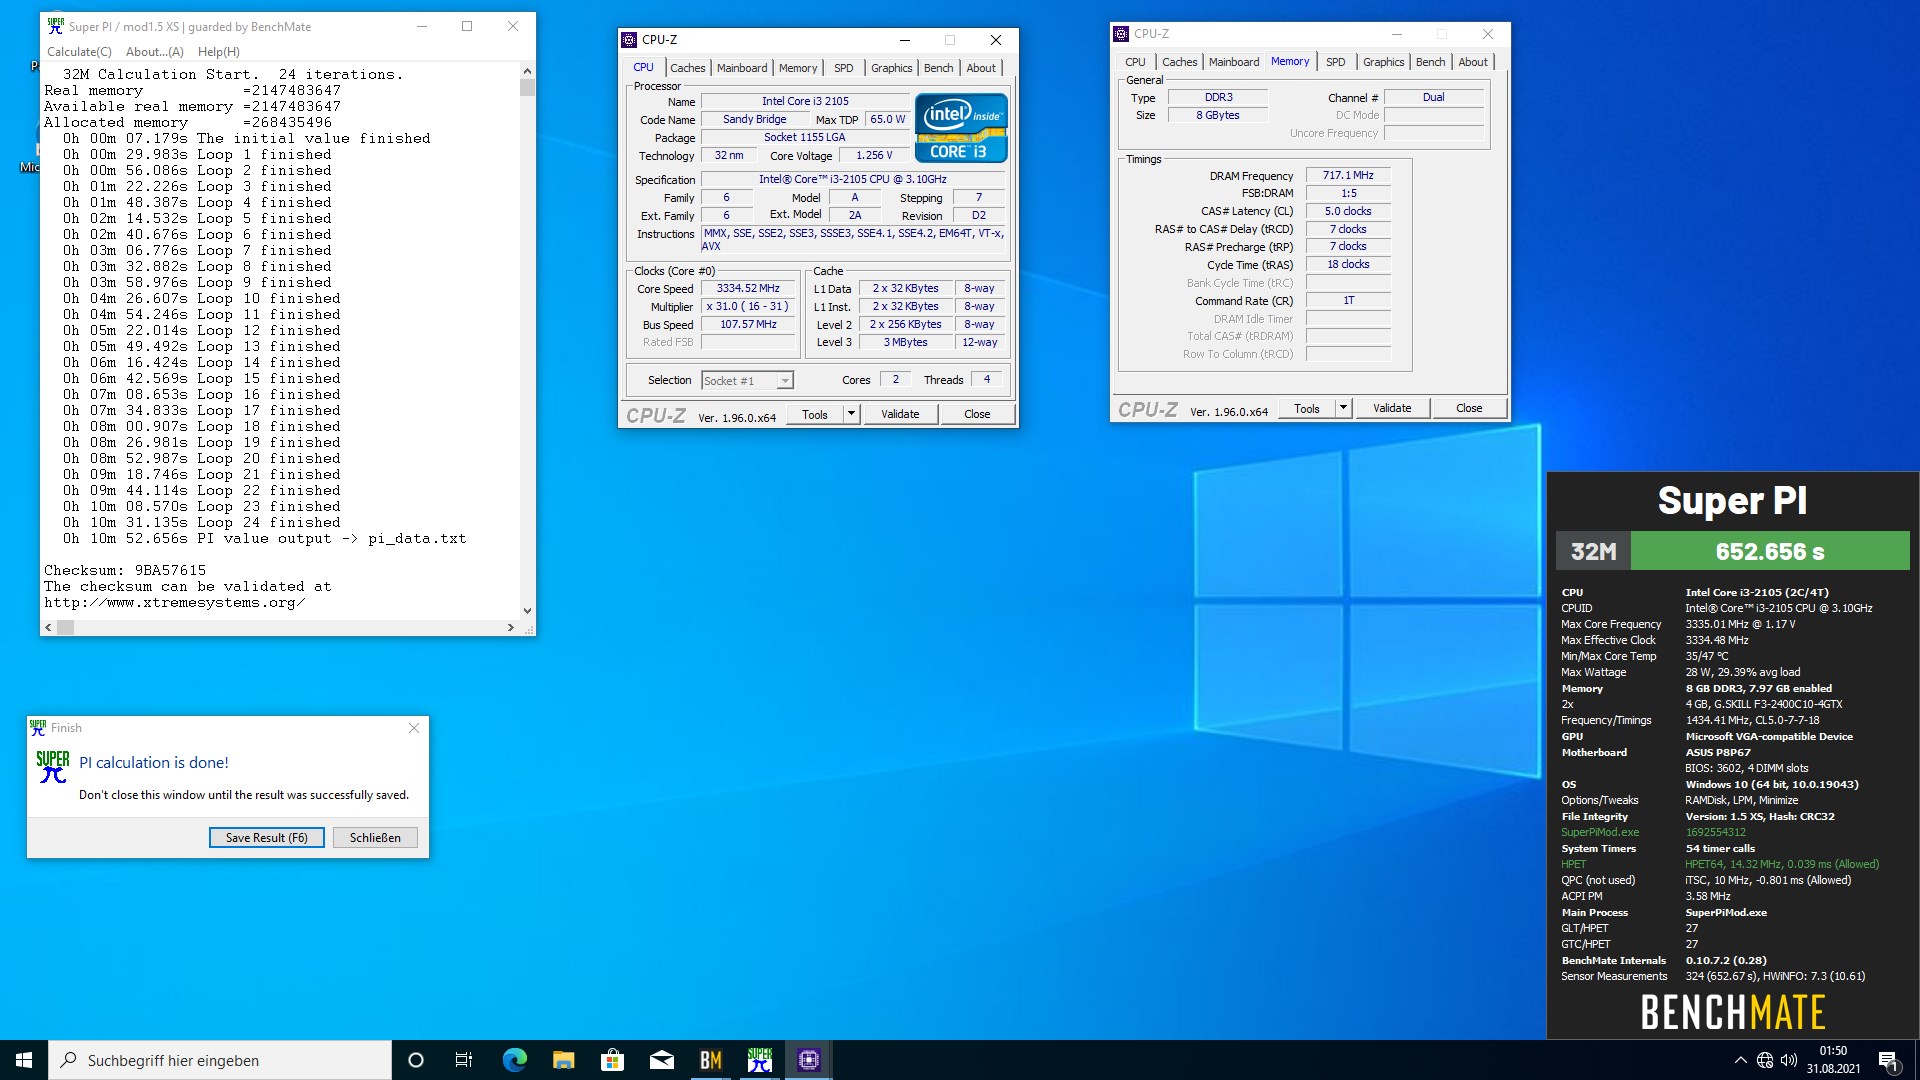Open Cortana circle icon on taskbar

(x=416, y=1060)
